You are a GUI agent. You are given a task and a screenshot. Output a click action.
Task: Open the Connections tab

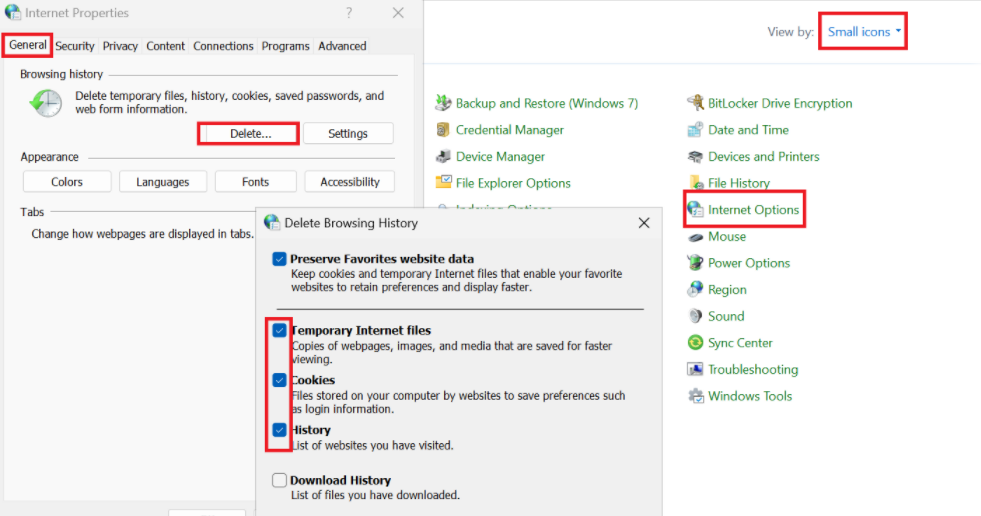[x=223, y=46]
